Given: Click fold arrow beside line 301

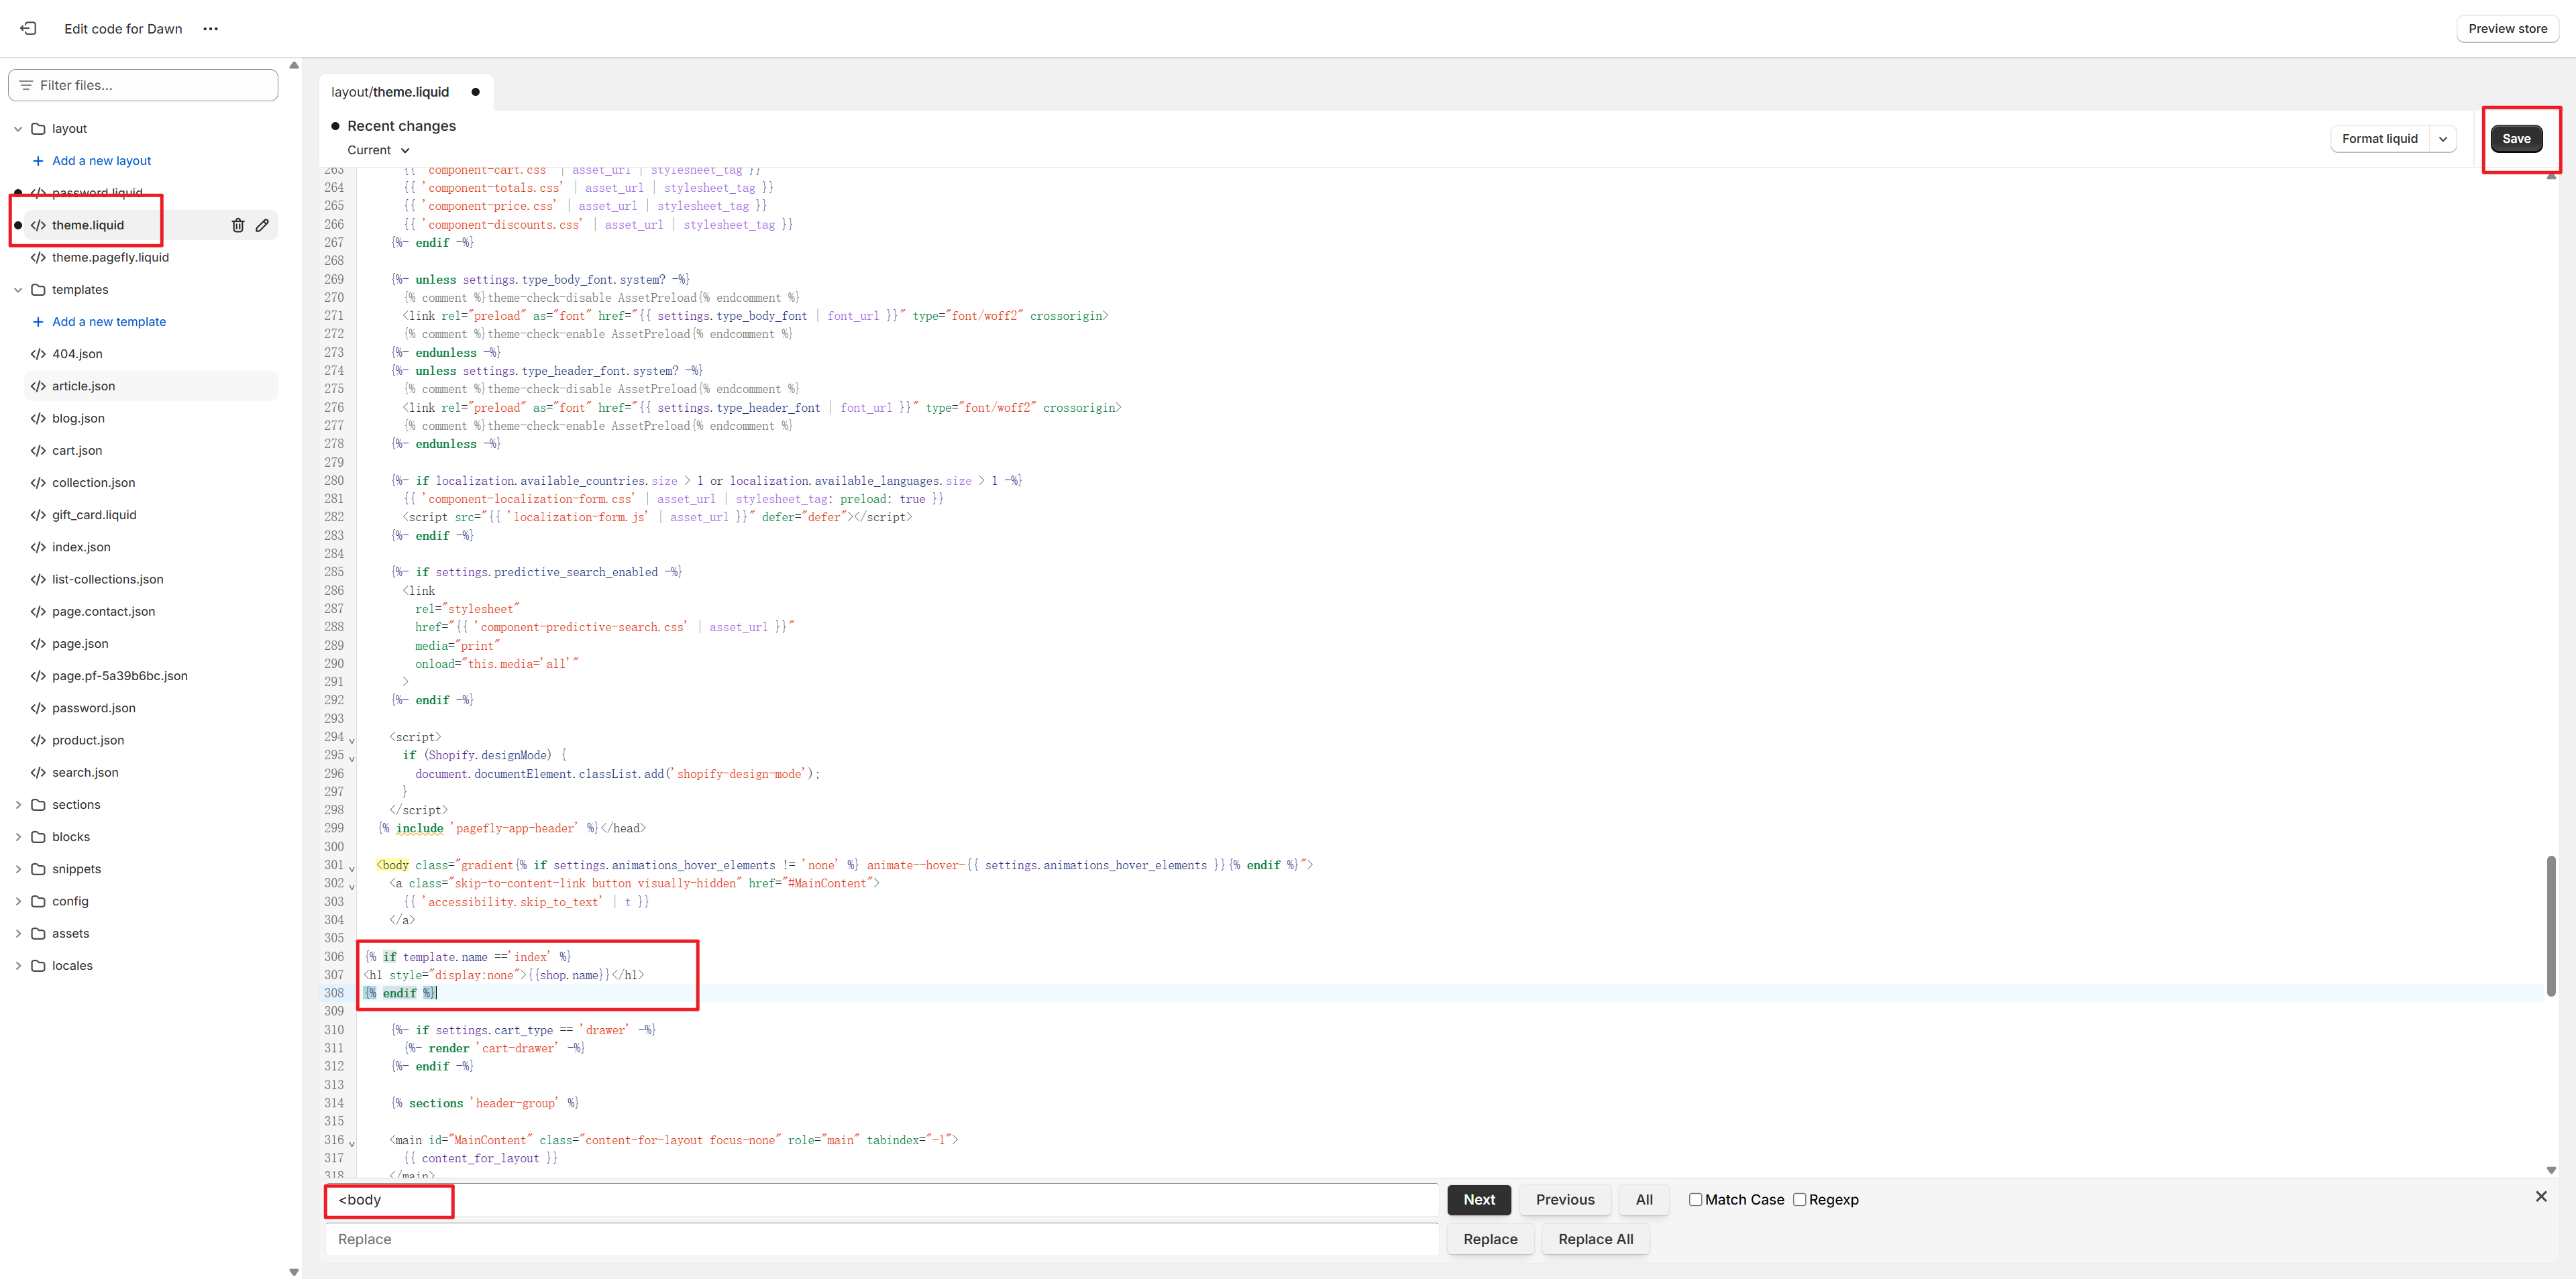Looking at the screenshot, I should (352, 868).
